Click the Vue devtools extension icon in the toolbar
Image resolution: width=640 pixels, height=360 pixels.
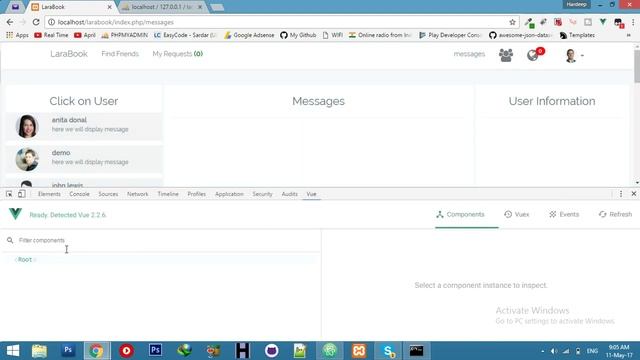pos(603,22)
